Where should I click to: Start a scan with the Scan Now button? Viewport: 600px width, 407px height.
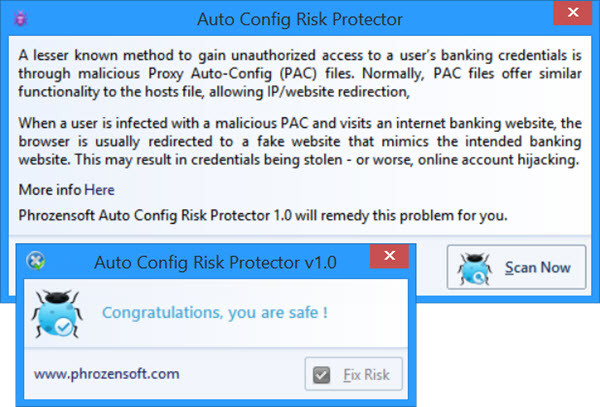click(x=516, y=267)
